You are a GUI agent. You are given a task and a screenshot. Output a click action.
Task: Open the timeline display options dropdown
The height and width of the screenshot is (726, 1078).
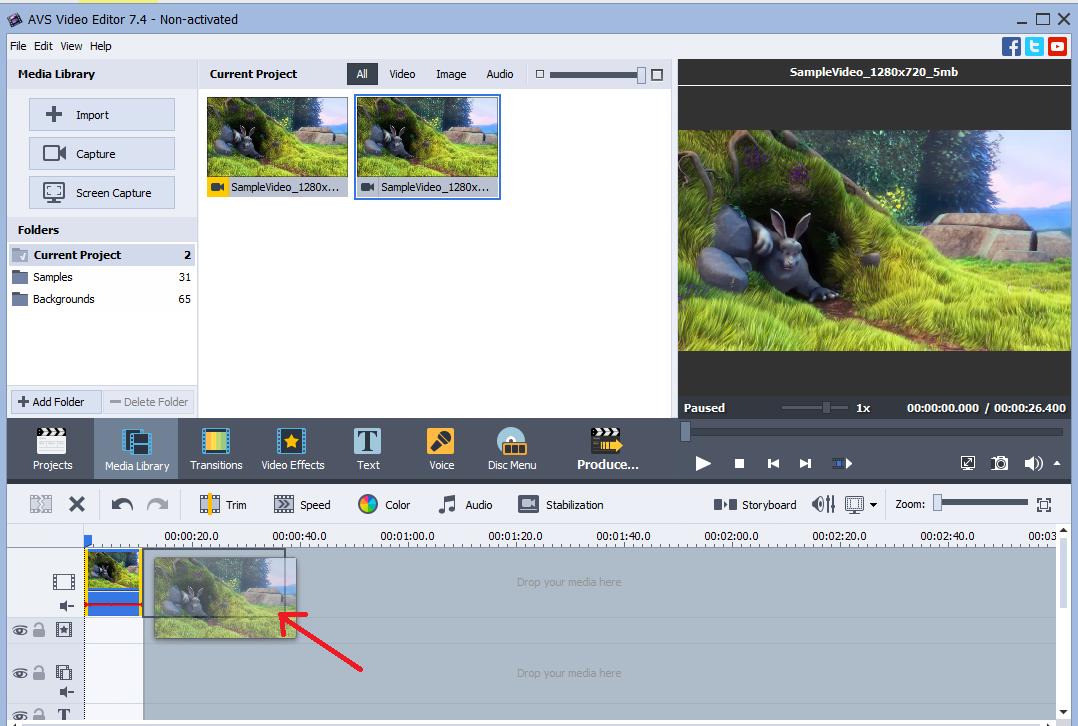click(x=873, y=505)
